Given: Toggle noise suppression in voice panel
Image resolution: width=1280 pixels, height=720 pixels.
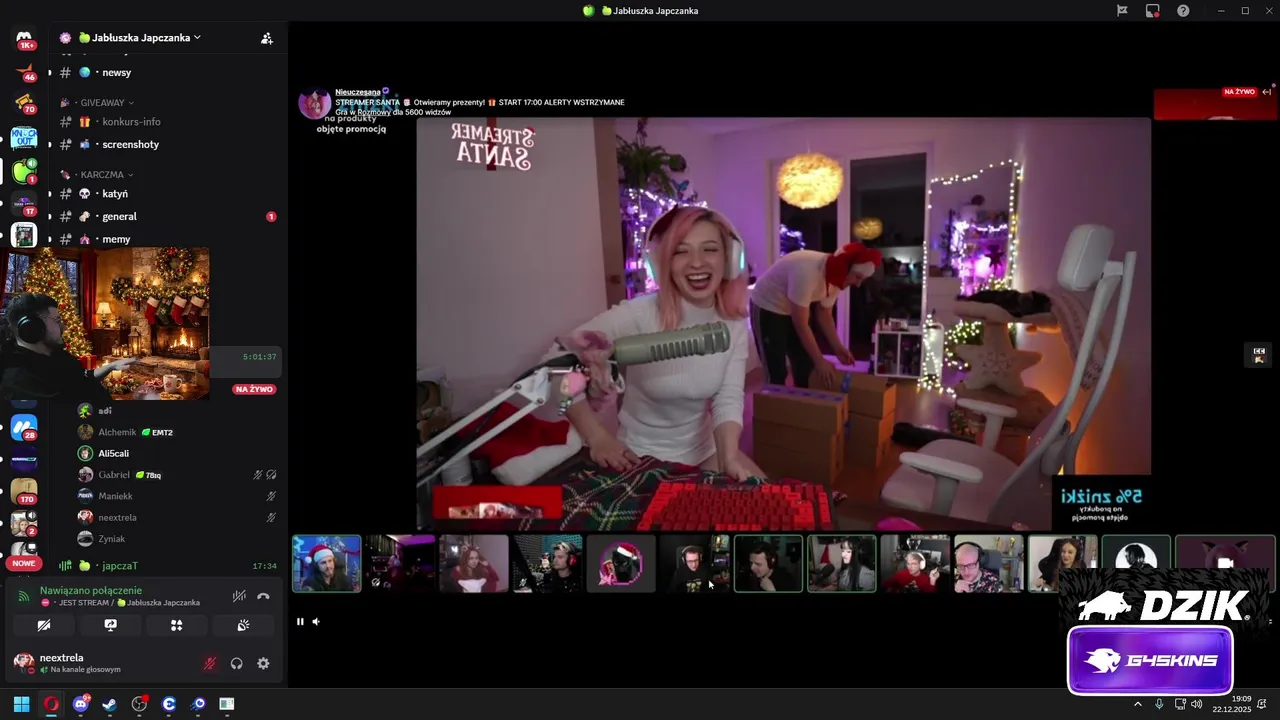Looking at the screenshot, I should pyautogui.click(x=239, y=596).
